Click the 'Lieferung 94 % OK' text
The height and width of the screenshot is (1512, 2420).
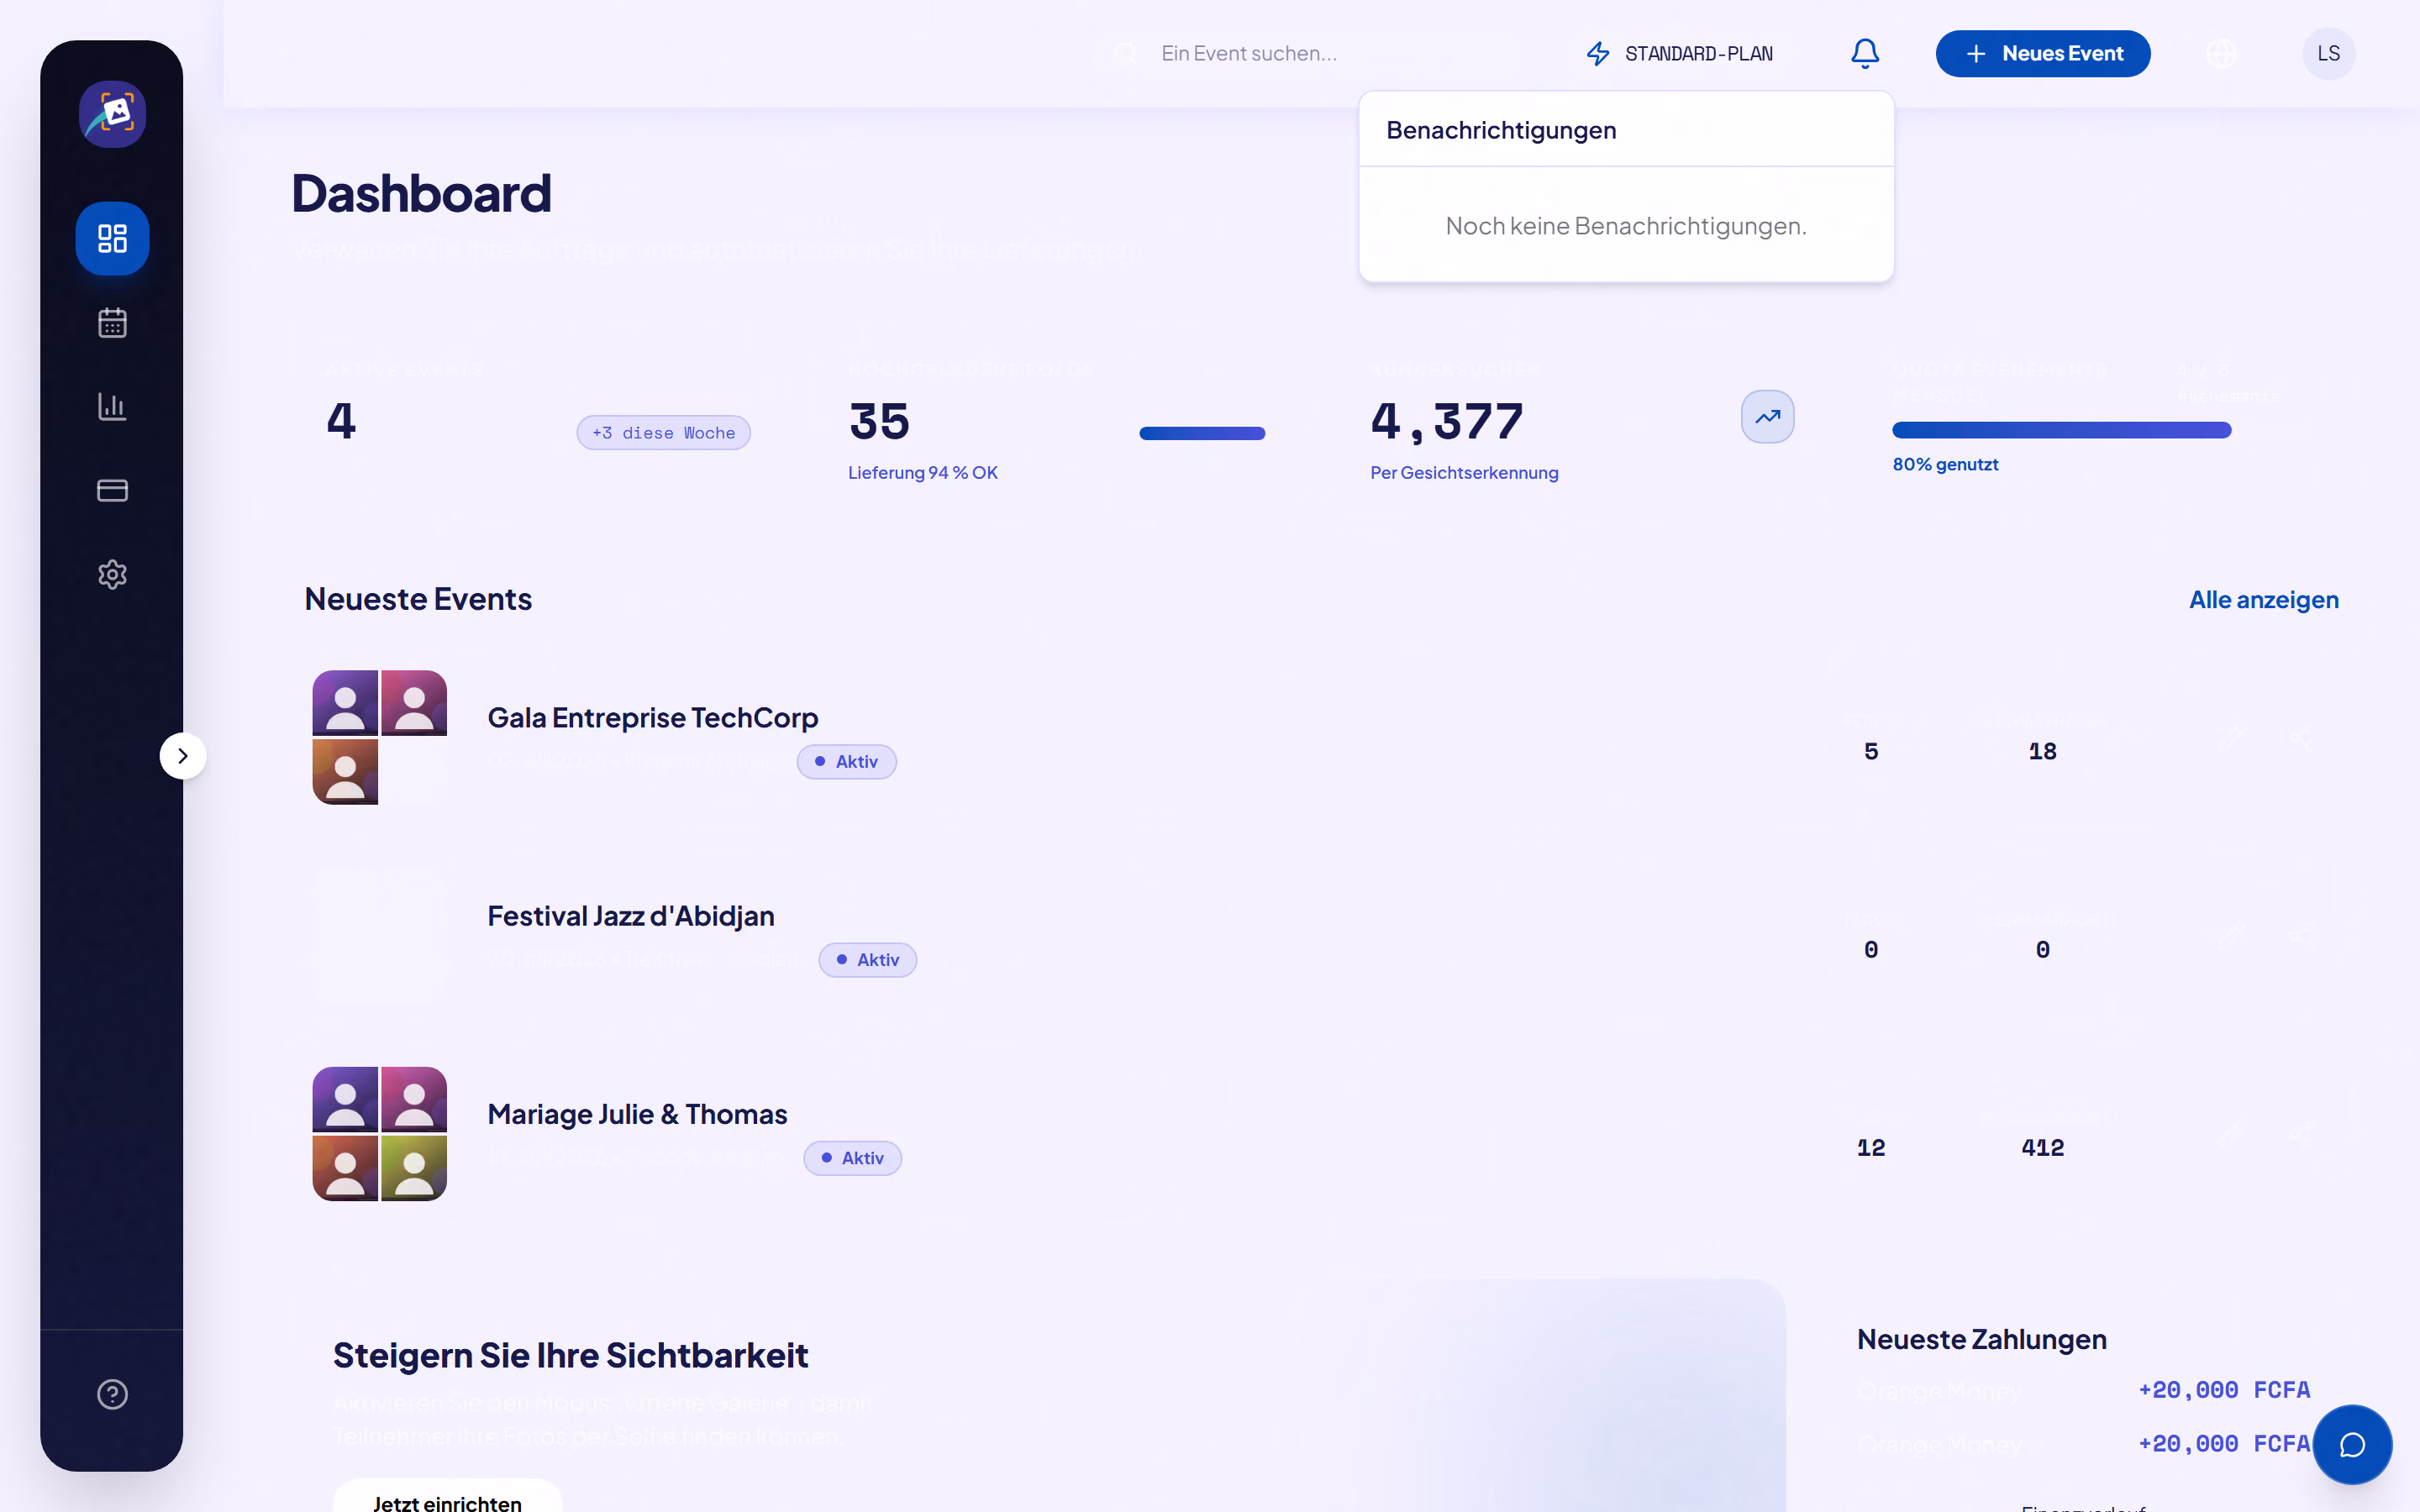point(922,472)
